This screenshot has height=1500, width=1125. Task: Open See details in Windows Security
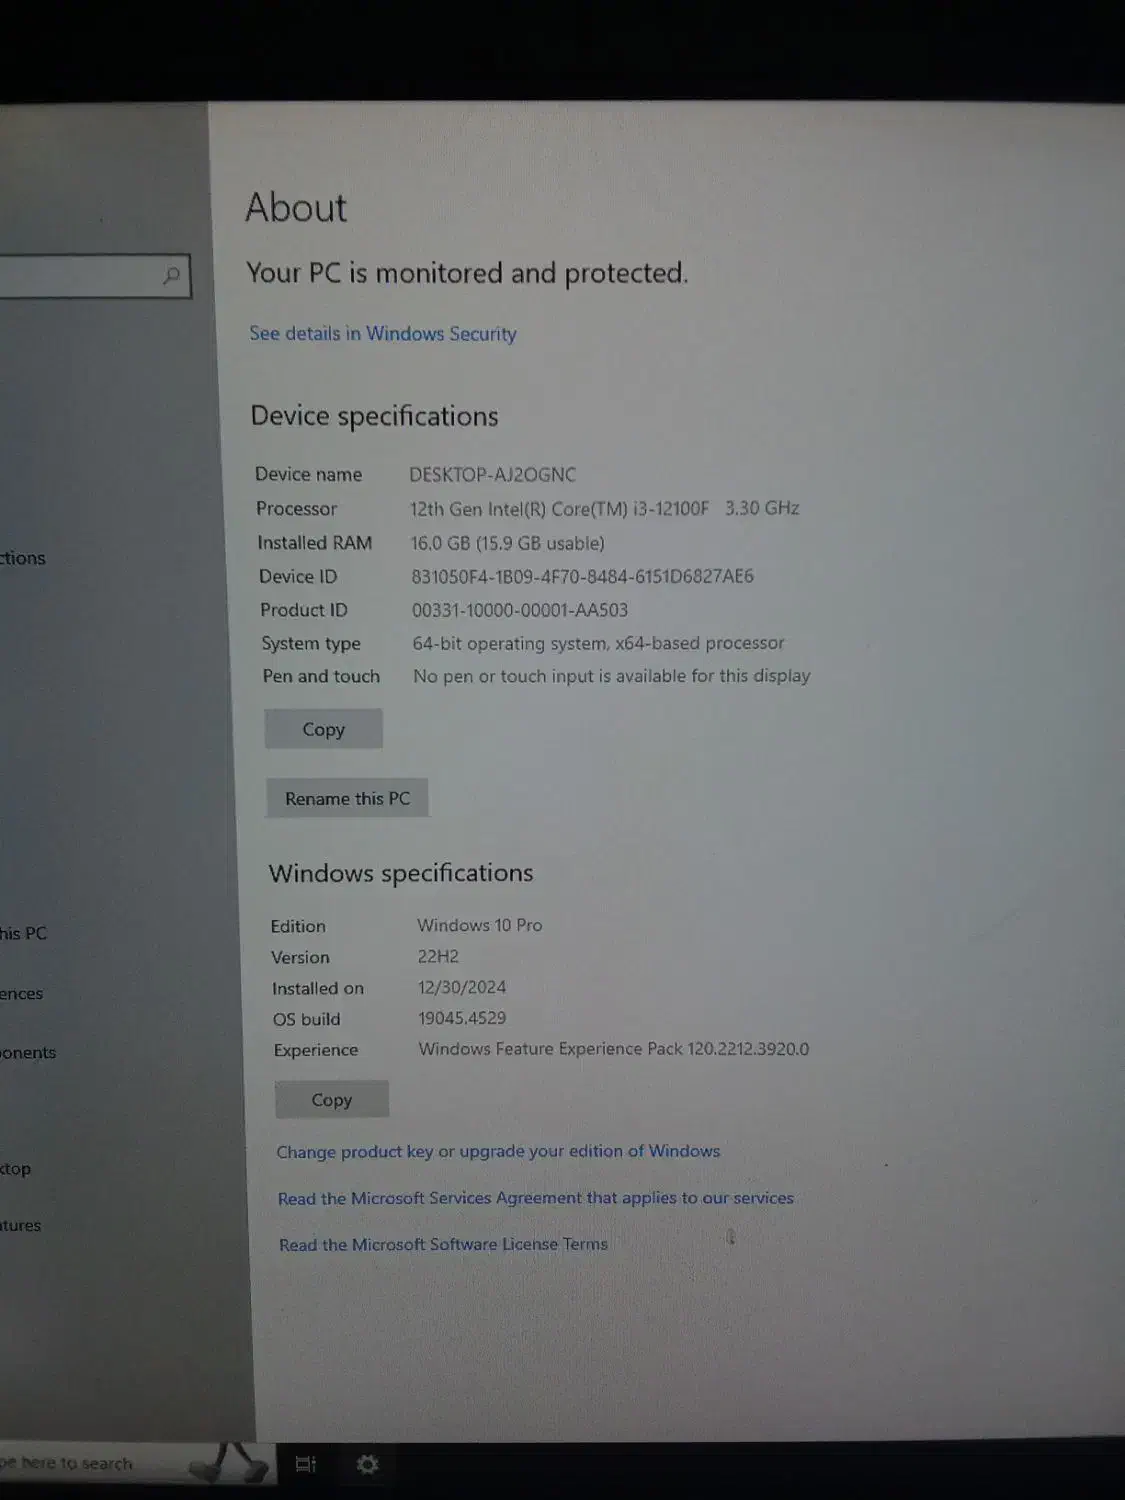point(383,333)
